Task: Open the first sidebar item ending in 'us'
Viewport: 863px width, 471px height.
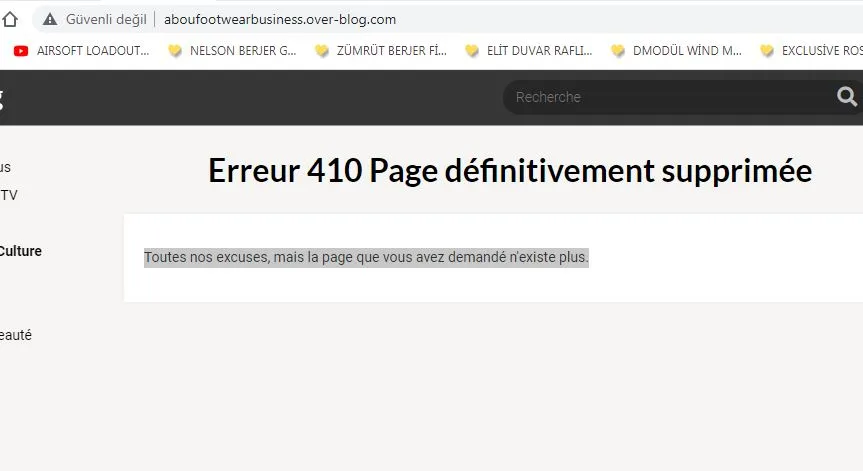Action: tap(6, 167)
